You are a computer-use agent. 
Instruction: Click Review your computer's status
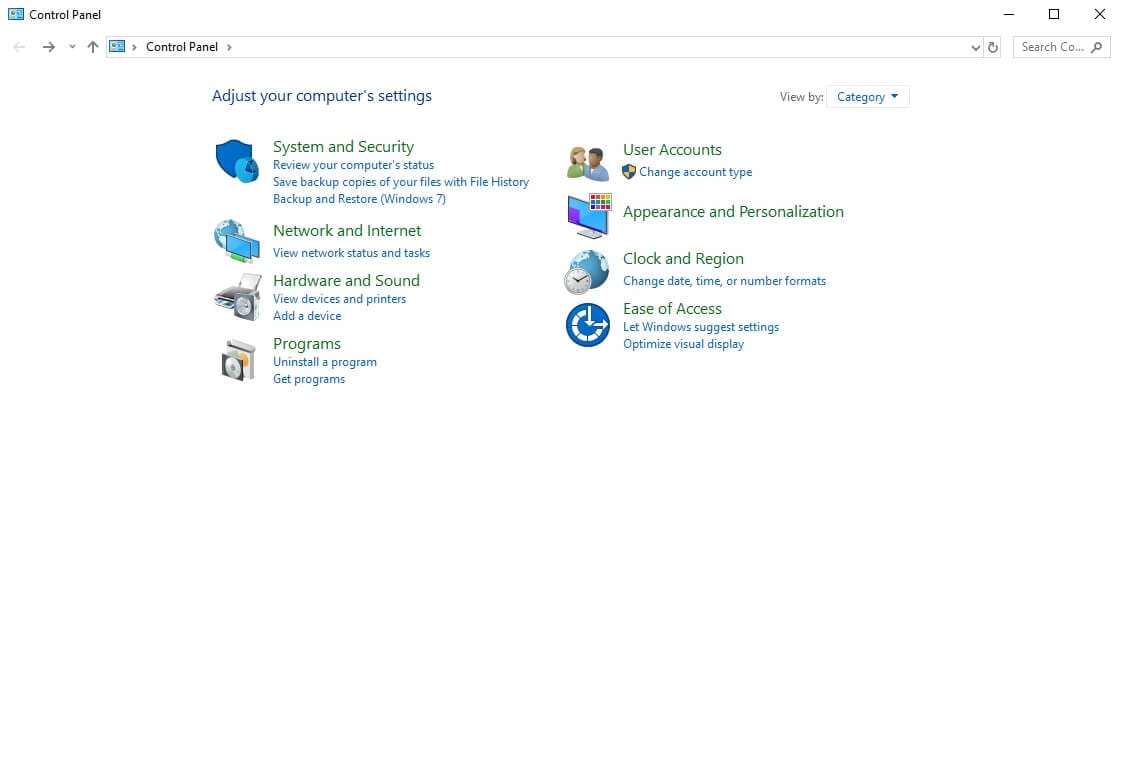(353, 165)
